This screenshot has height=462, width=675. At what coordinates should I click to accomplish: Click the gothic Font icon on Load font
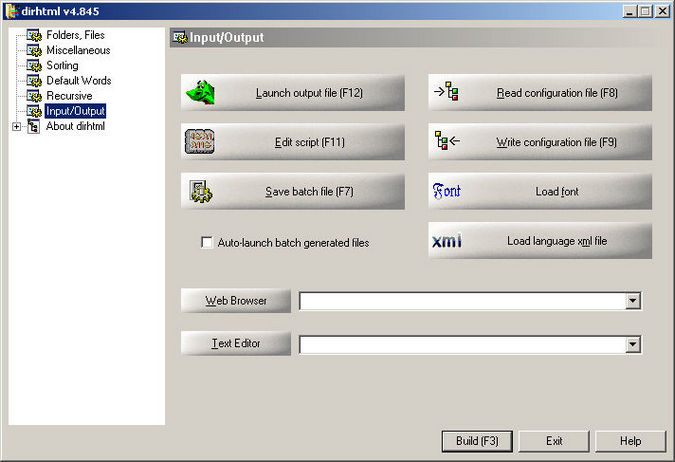446,191
